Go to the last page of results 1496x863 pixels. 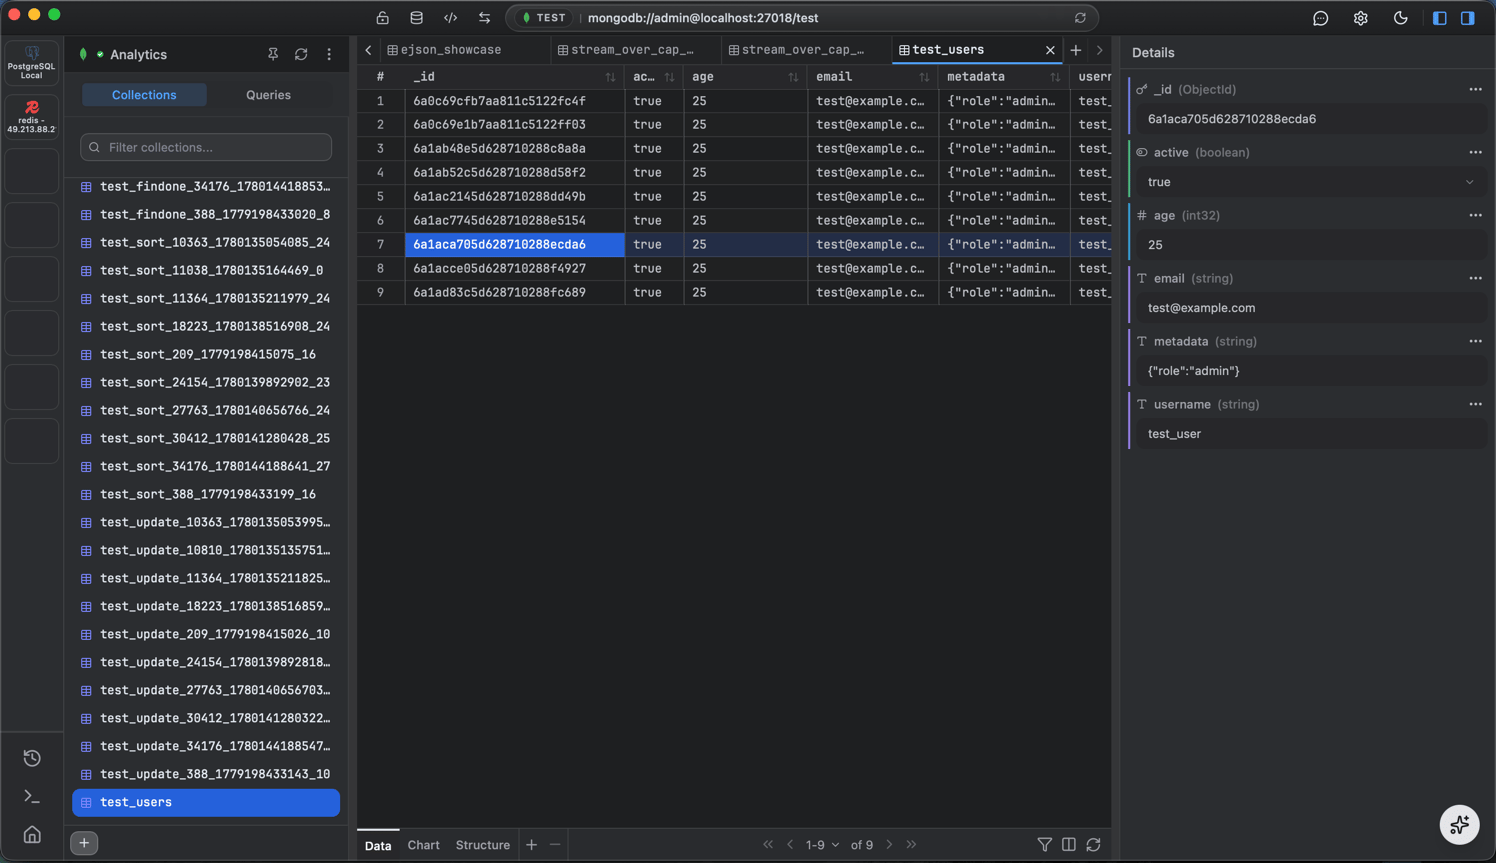[911, 845]
